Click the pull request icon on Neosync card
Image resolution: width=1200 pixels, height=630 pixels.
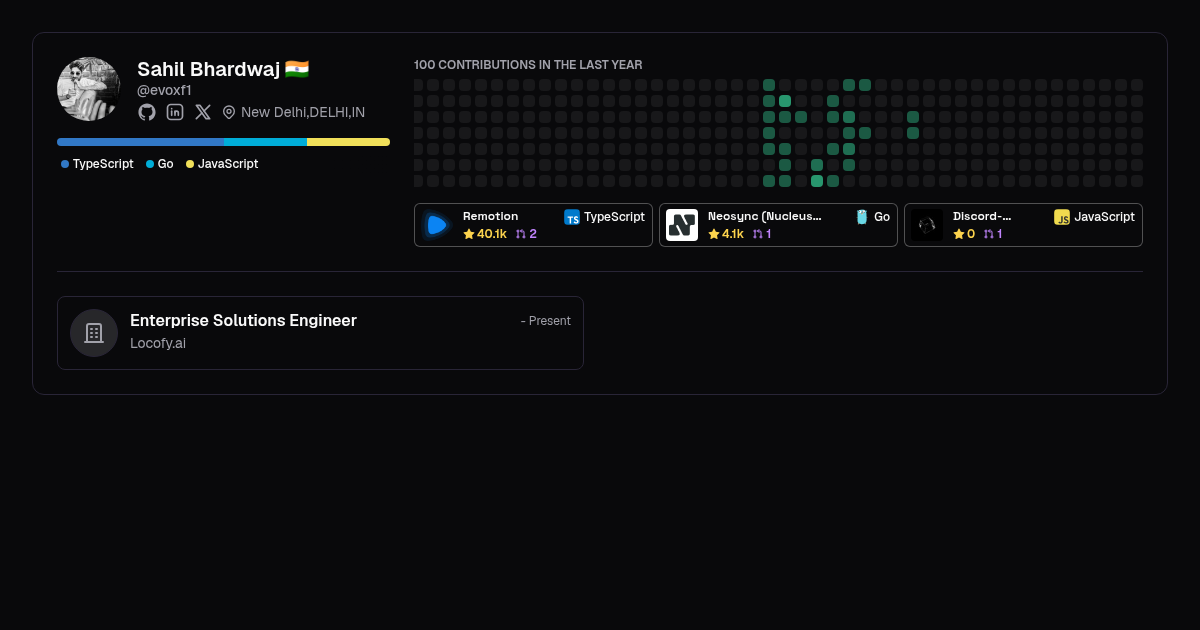coord(757,234)
